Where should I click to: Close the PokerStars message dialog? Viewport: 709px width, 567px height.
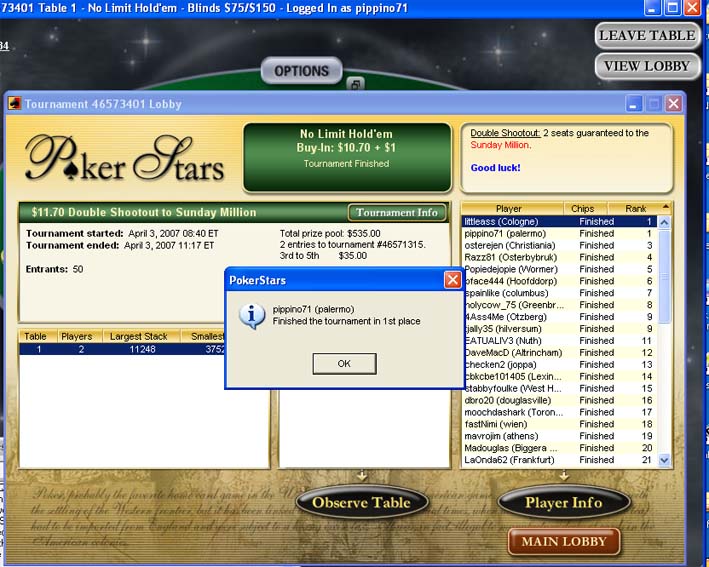(453, 280)
